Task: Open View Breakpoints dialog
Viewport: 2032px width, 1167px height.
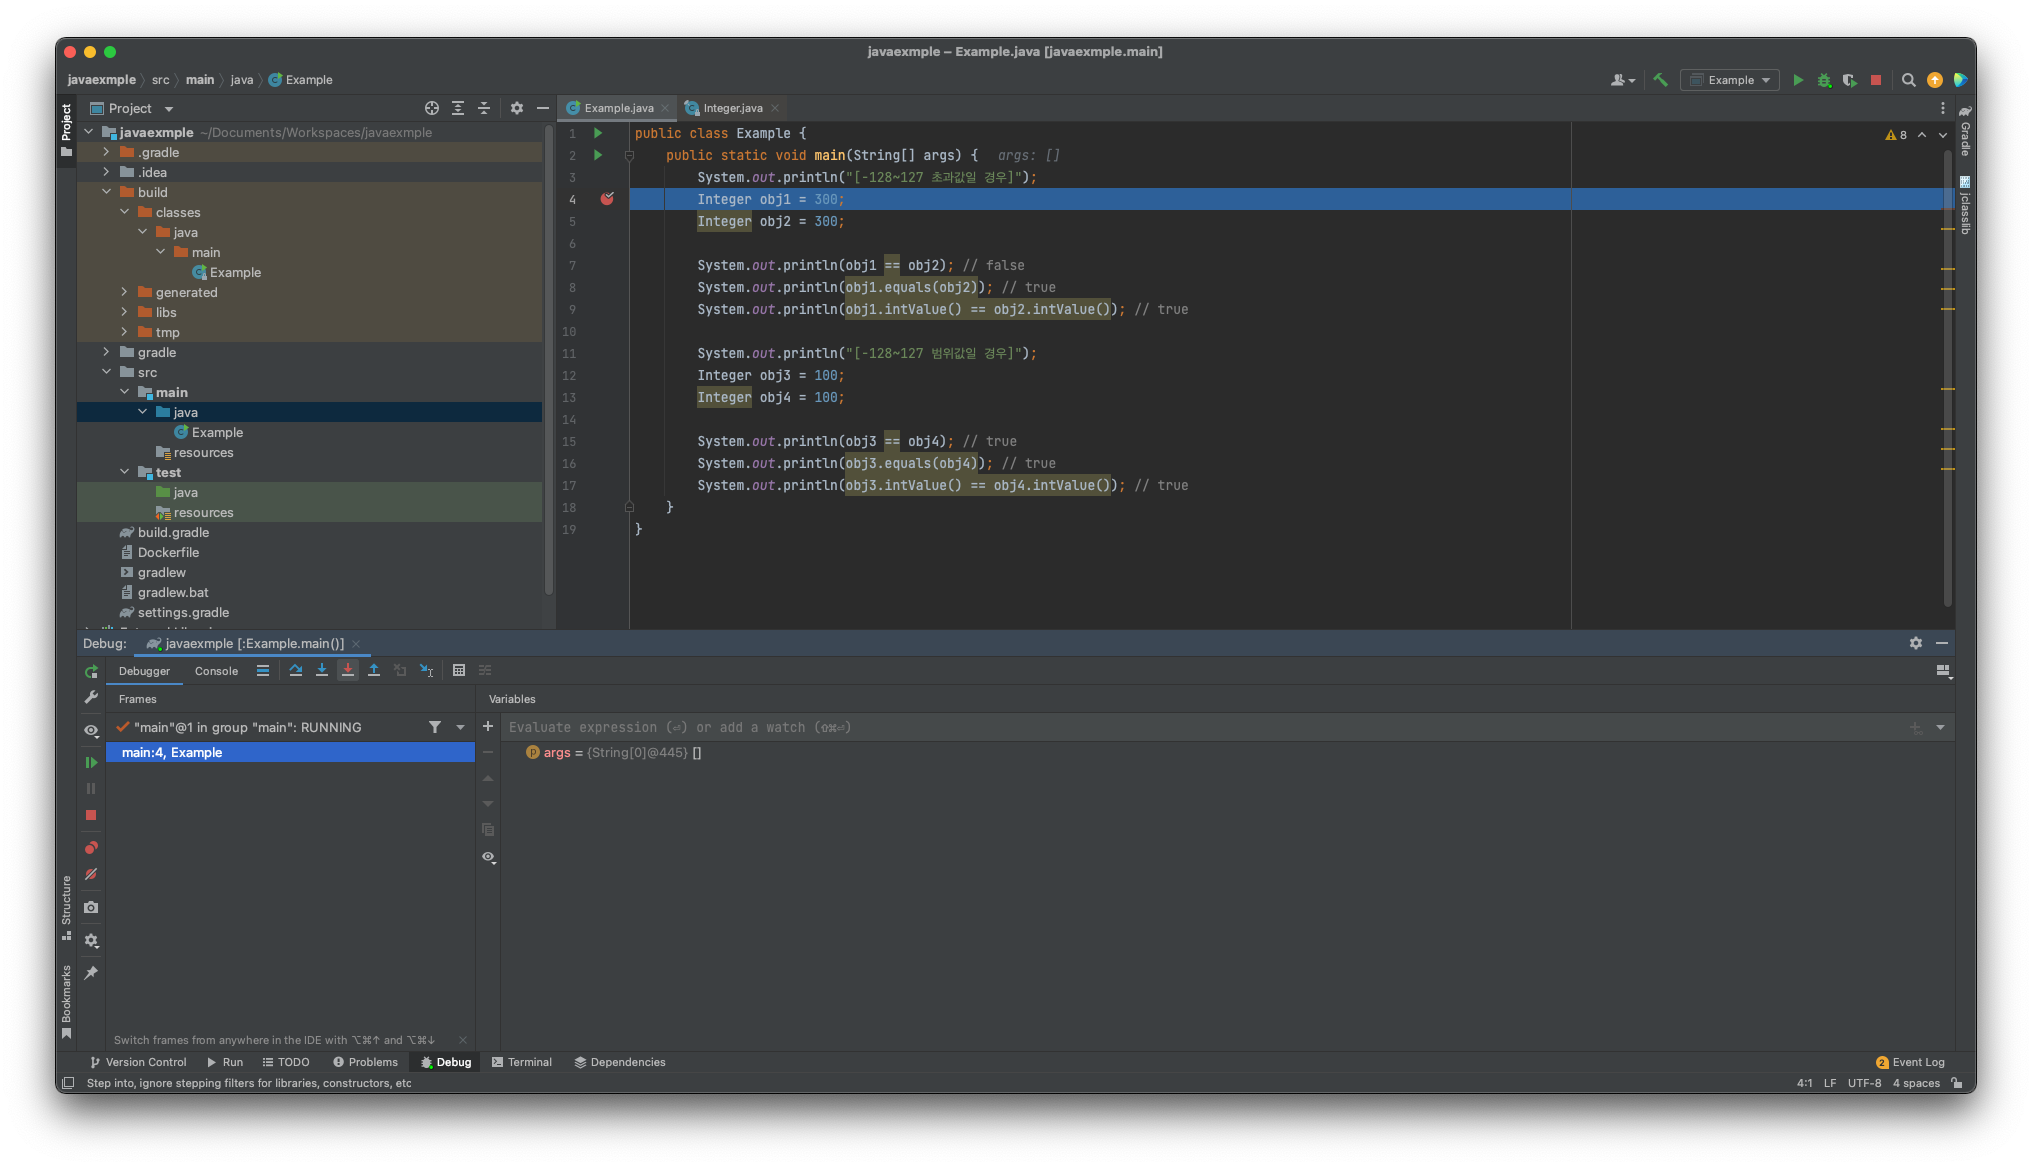Action: (x=91, y=848)
